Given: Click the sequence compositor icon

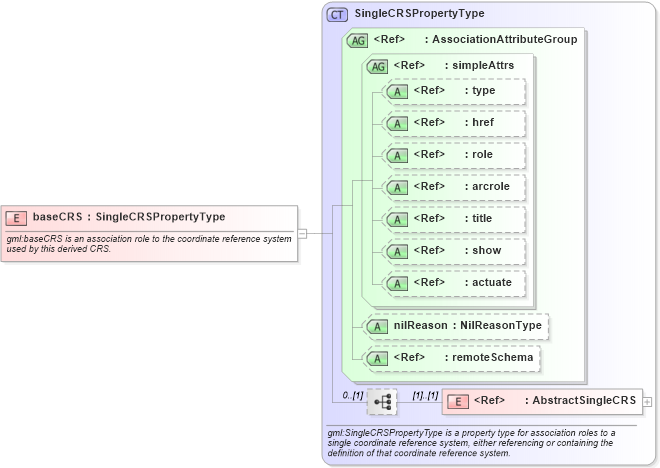Looking at the screenshot, I should (382, 402).
